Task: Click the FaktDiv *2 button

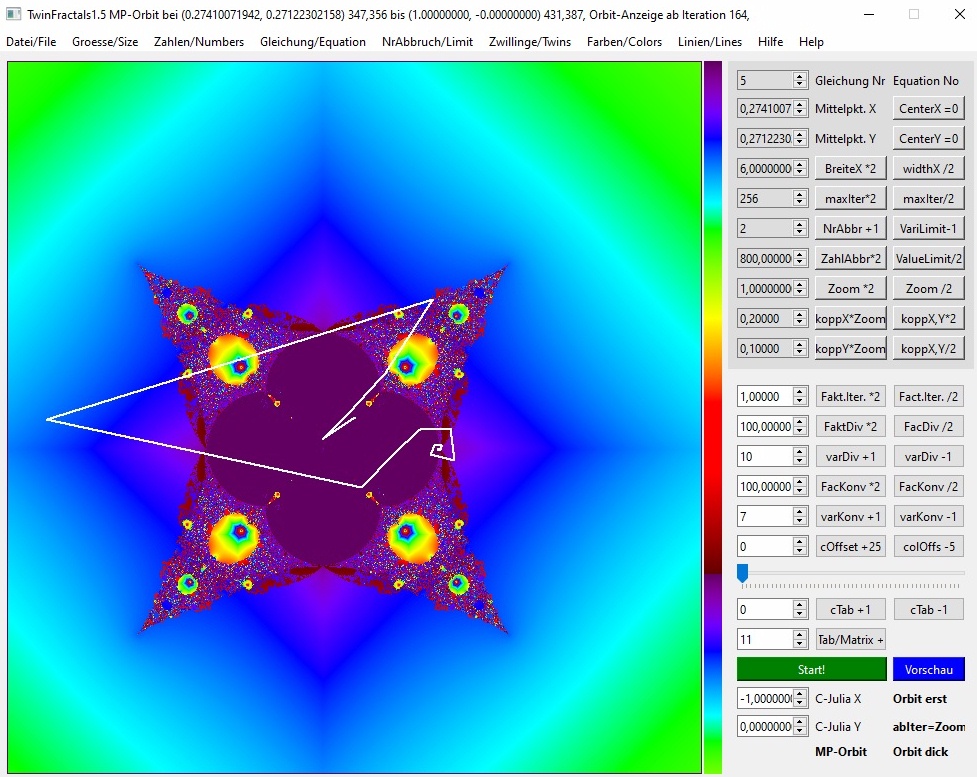Action: tap(851, 426)
